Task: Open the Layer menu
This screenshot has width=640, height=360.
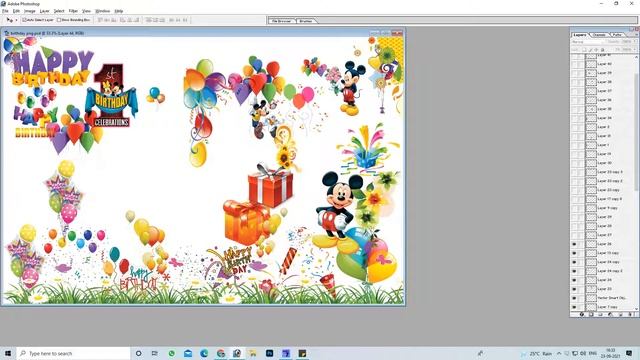Action: pyautogui.click(x=44, y=11)
